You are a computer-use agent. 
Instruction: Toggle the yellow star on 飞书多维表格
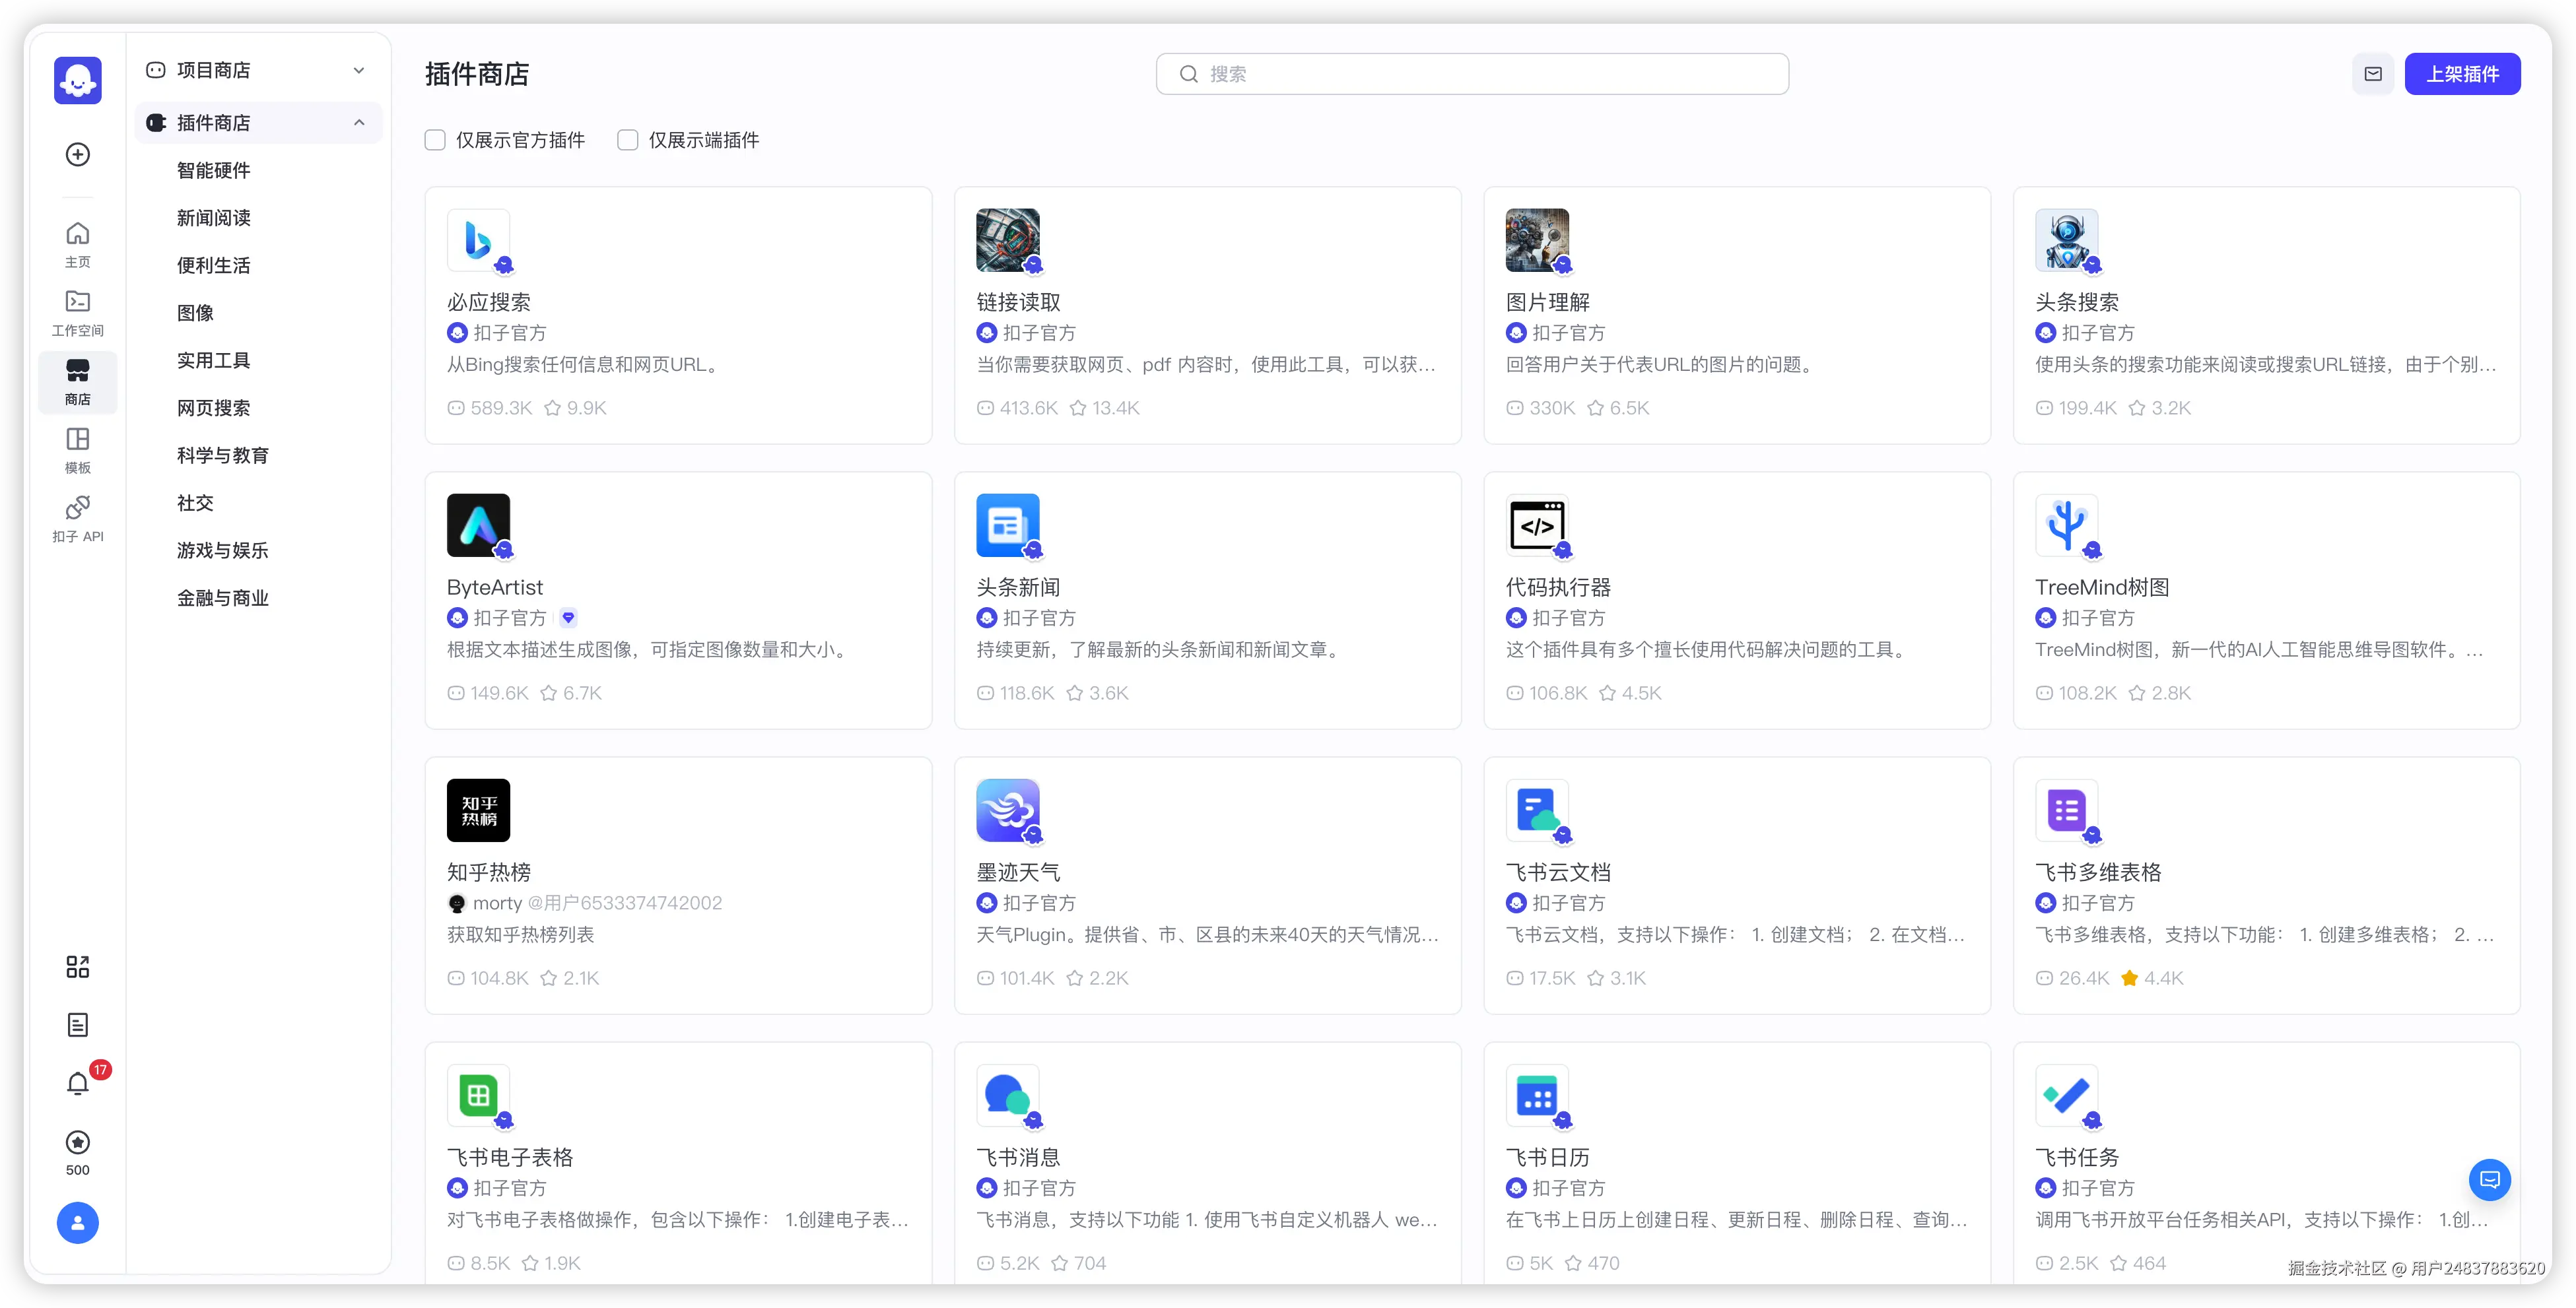(2129, 978)
